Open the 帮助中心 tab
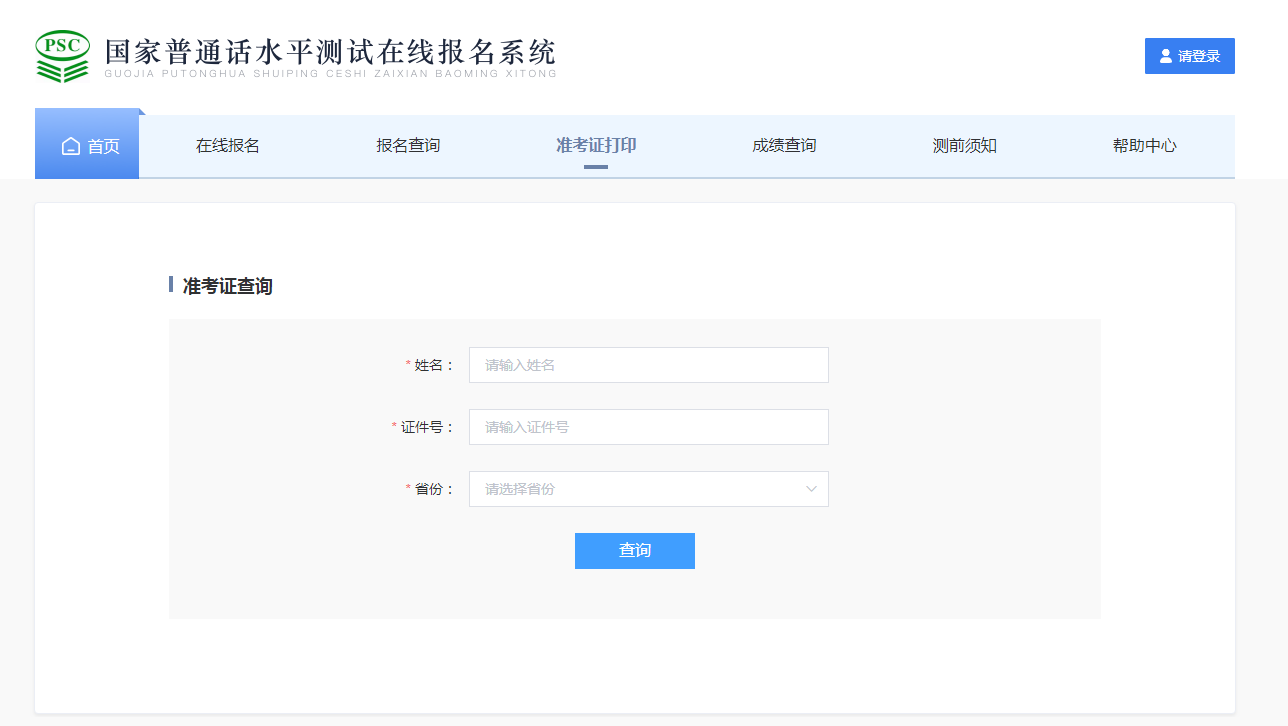The height and width of the screenshot is (726, 1288). [x=1144, y=146]
